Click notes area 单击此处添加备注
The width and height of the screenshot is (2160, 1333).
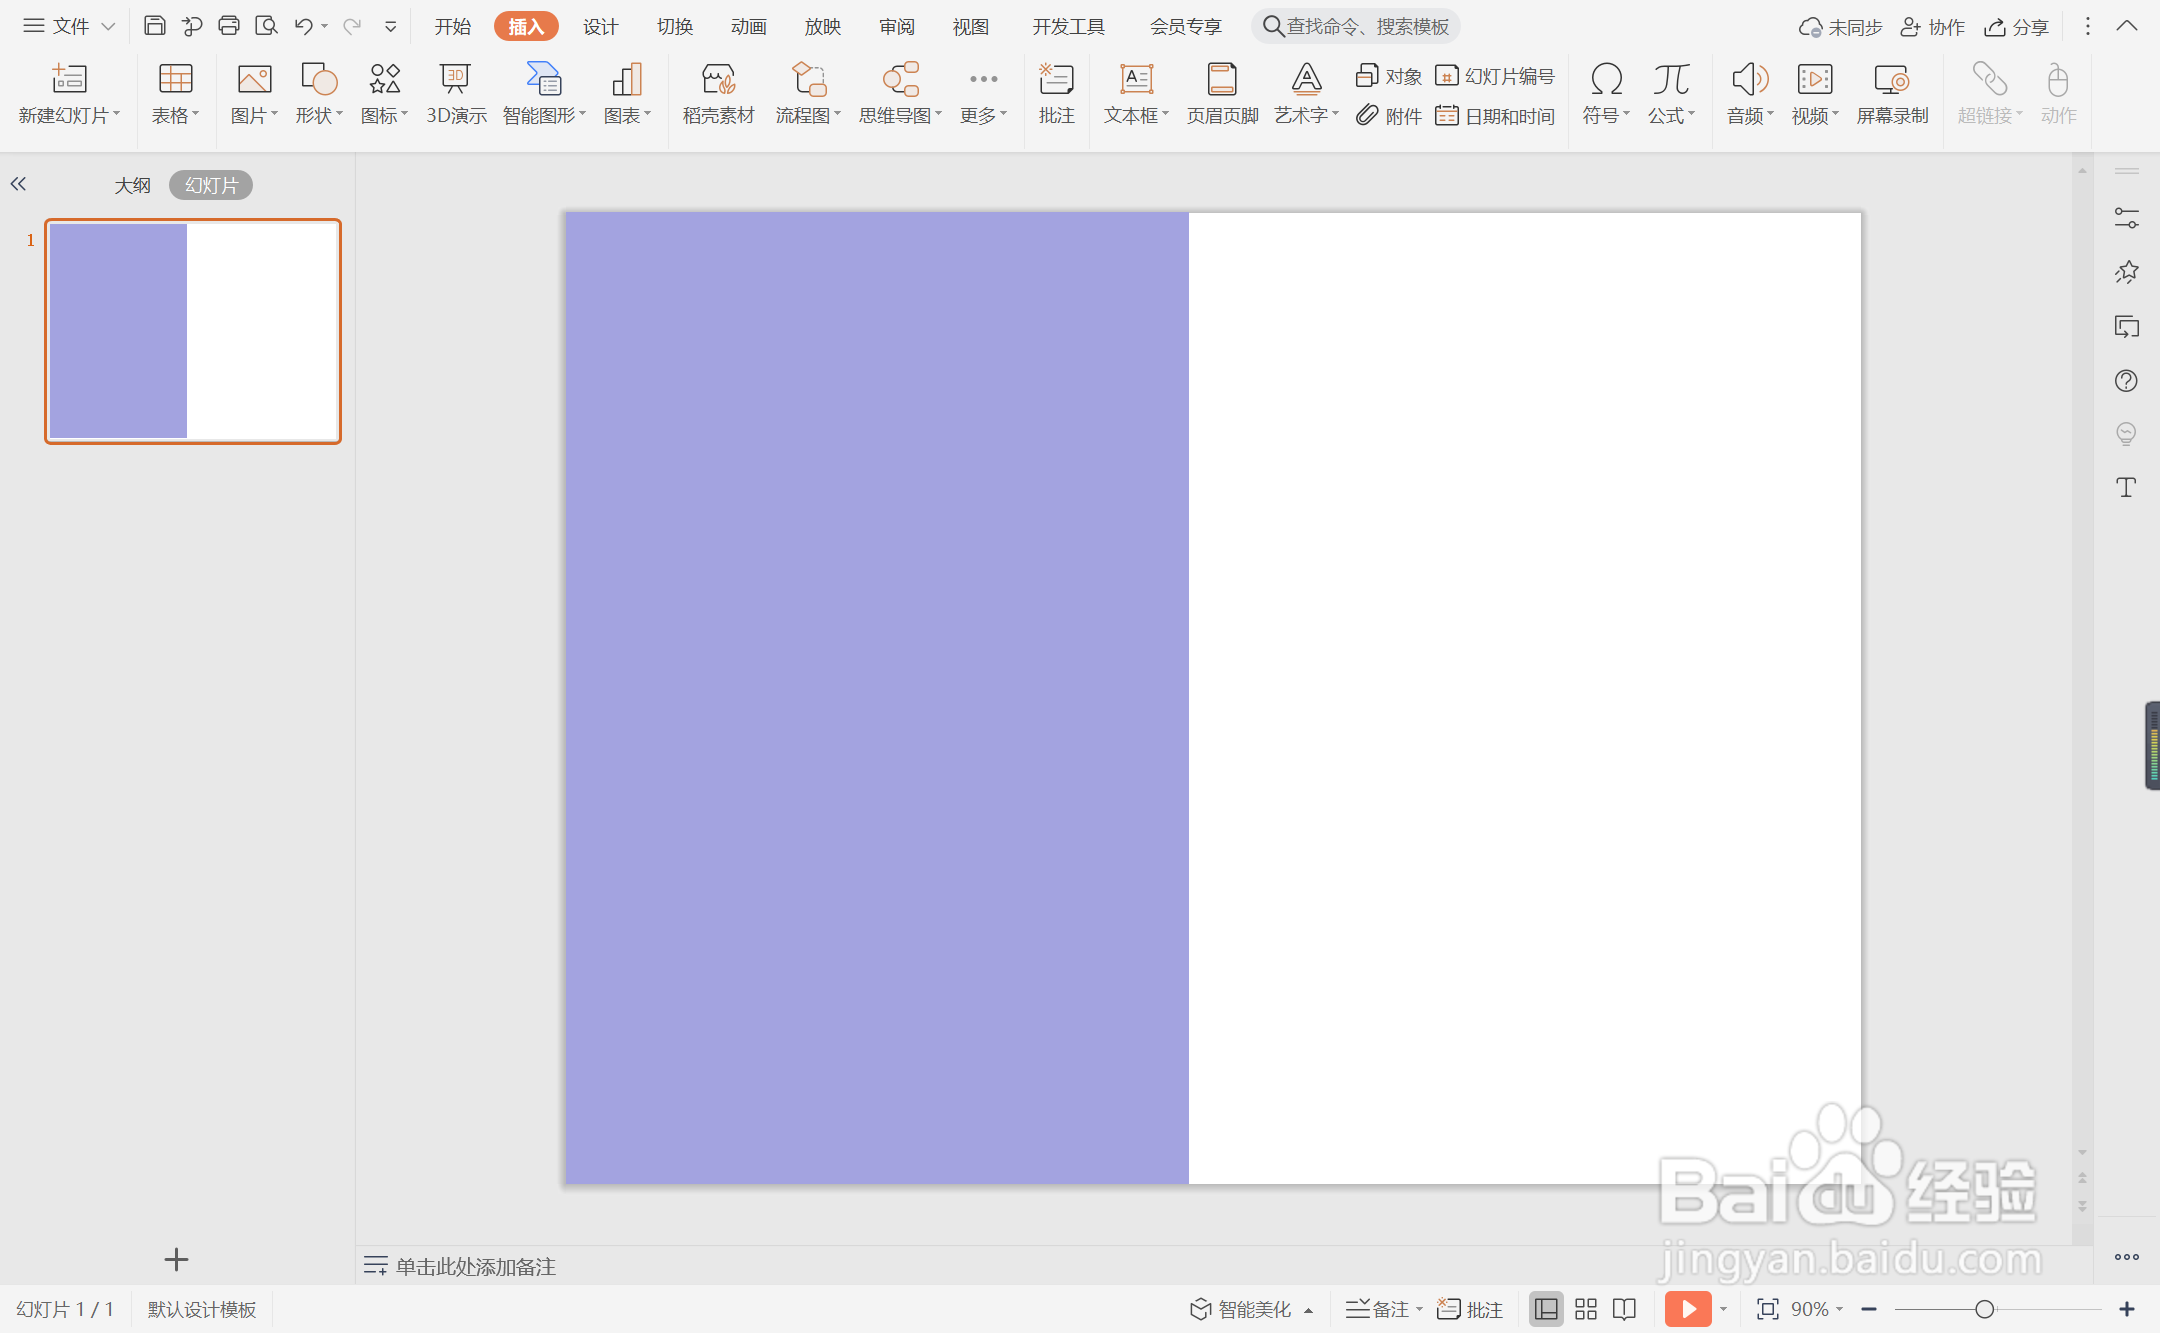(x=475, y=1266)
